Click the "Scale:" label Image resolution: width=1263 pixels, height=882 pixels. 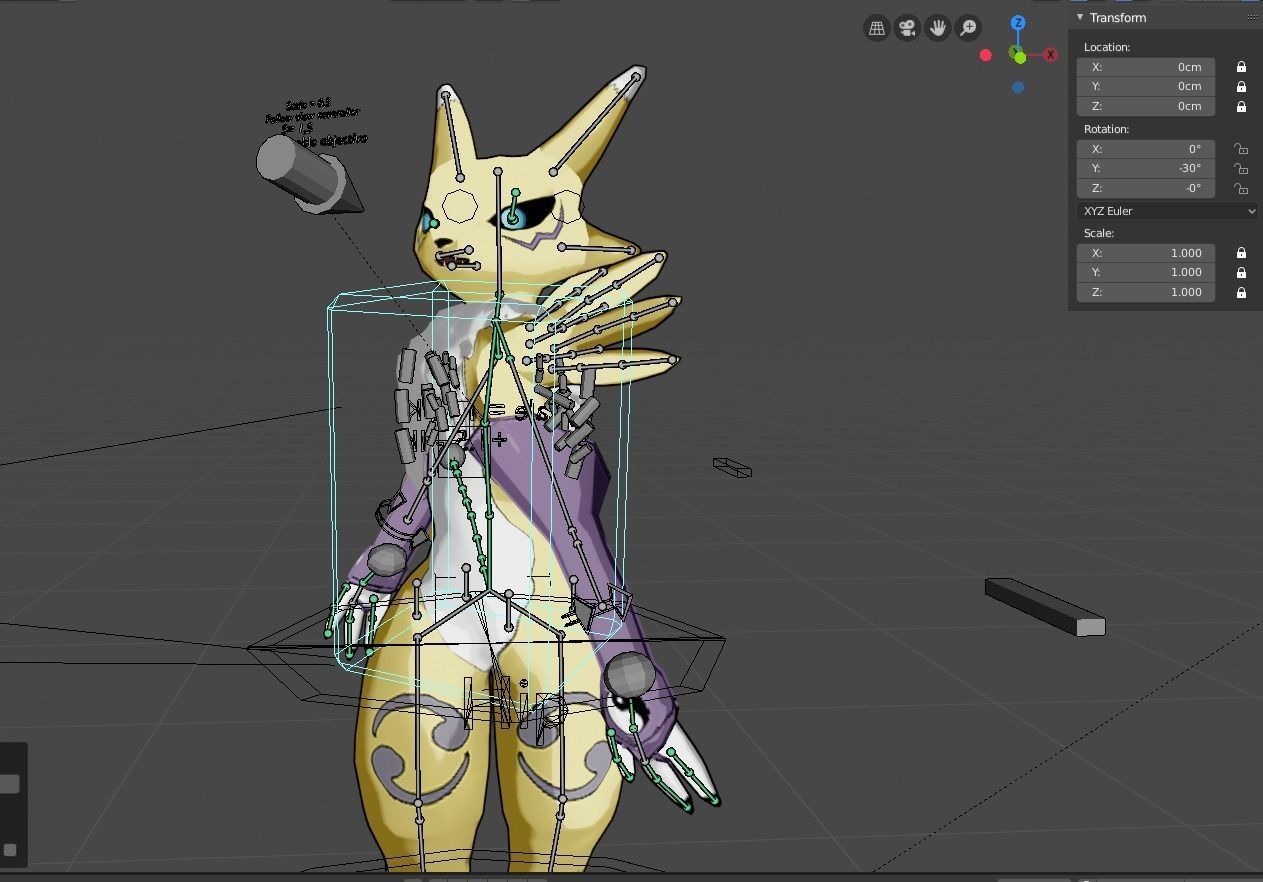(x=1099, y=233)
